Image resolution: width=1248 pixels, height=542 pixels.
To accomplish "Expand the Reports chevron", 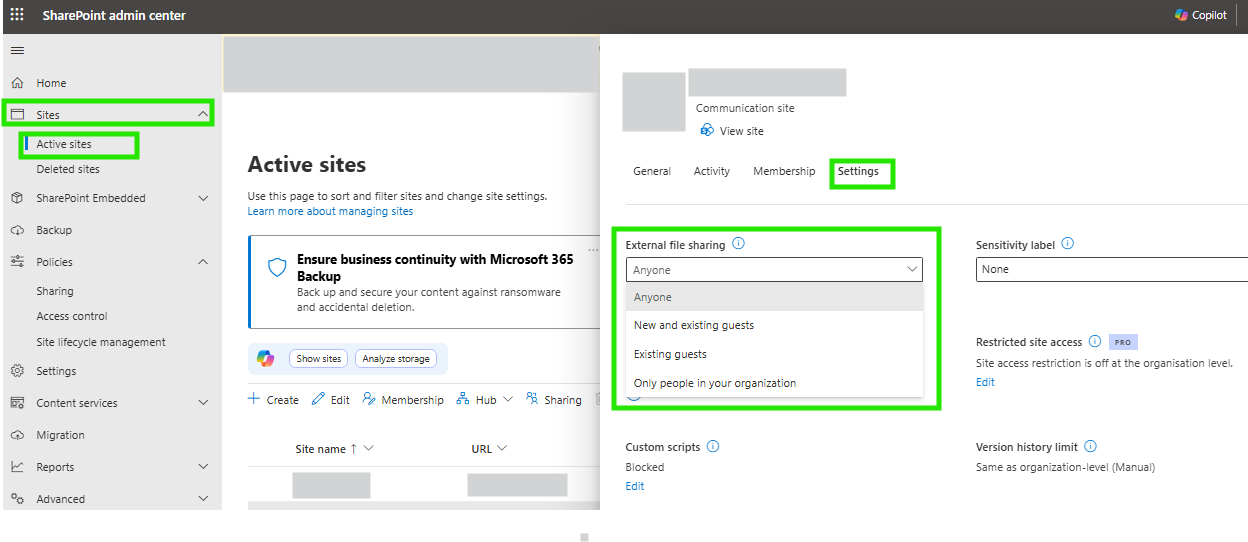I will click(203, 467).
